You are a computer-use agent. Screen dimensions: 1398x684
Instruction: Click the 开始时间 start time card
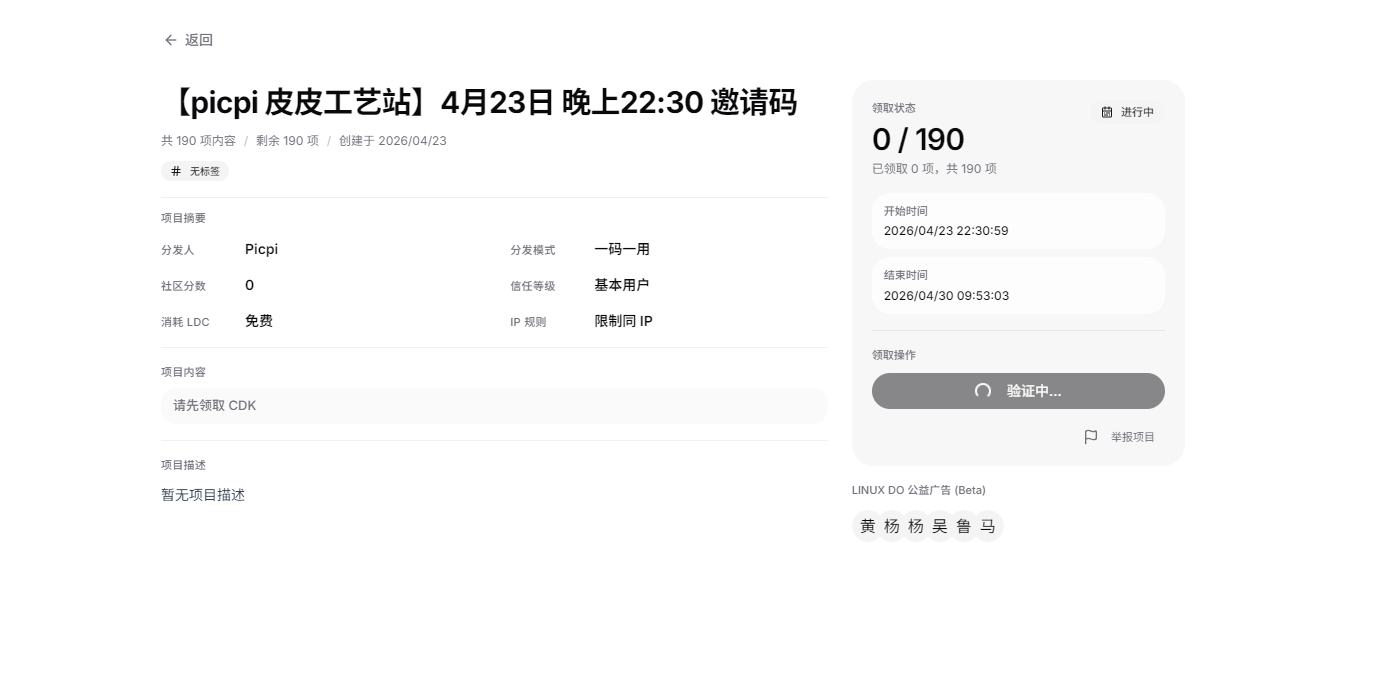point(1018,221)
